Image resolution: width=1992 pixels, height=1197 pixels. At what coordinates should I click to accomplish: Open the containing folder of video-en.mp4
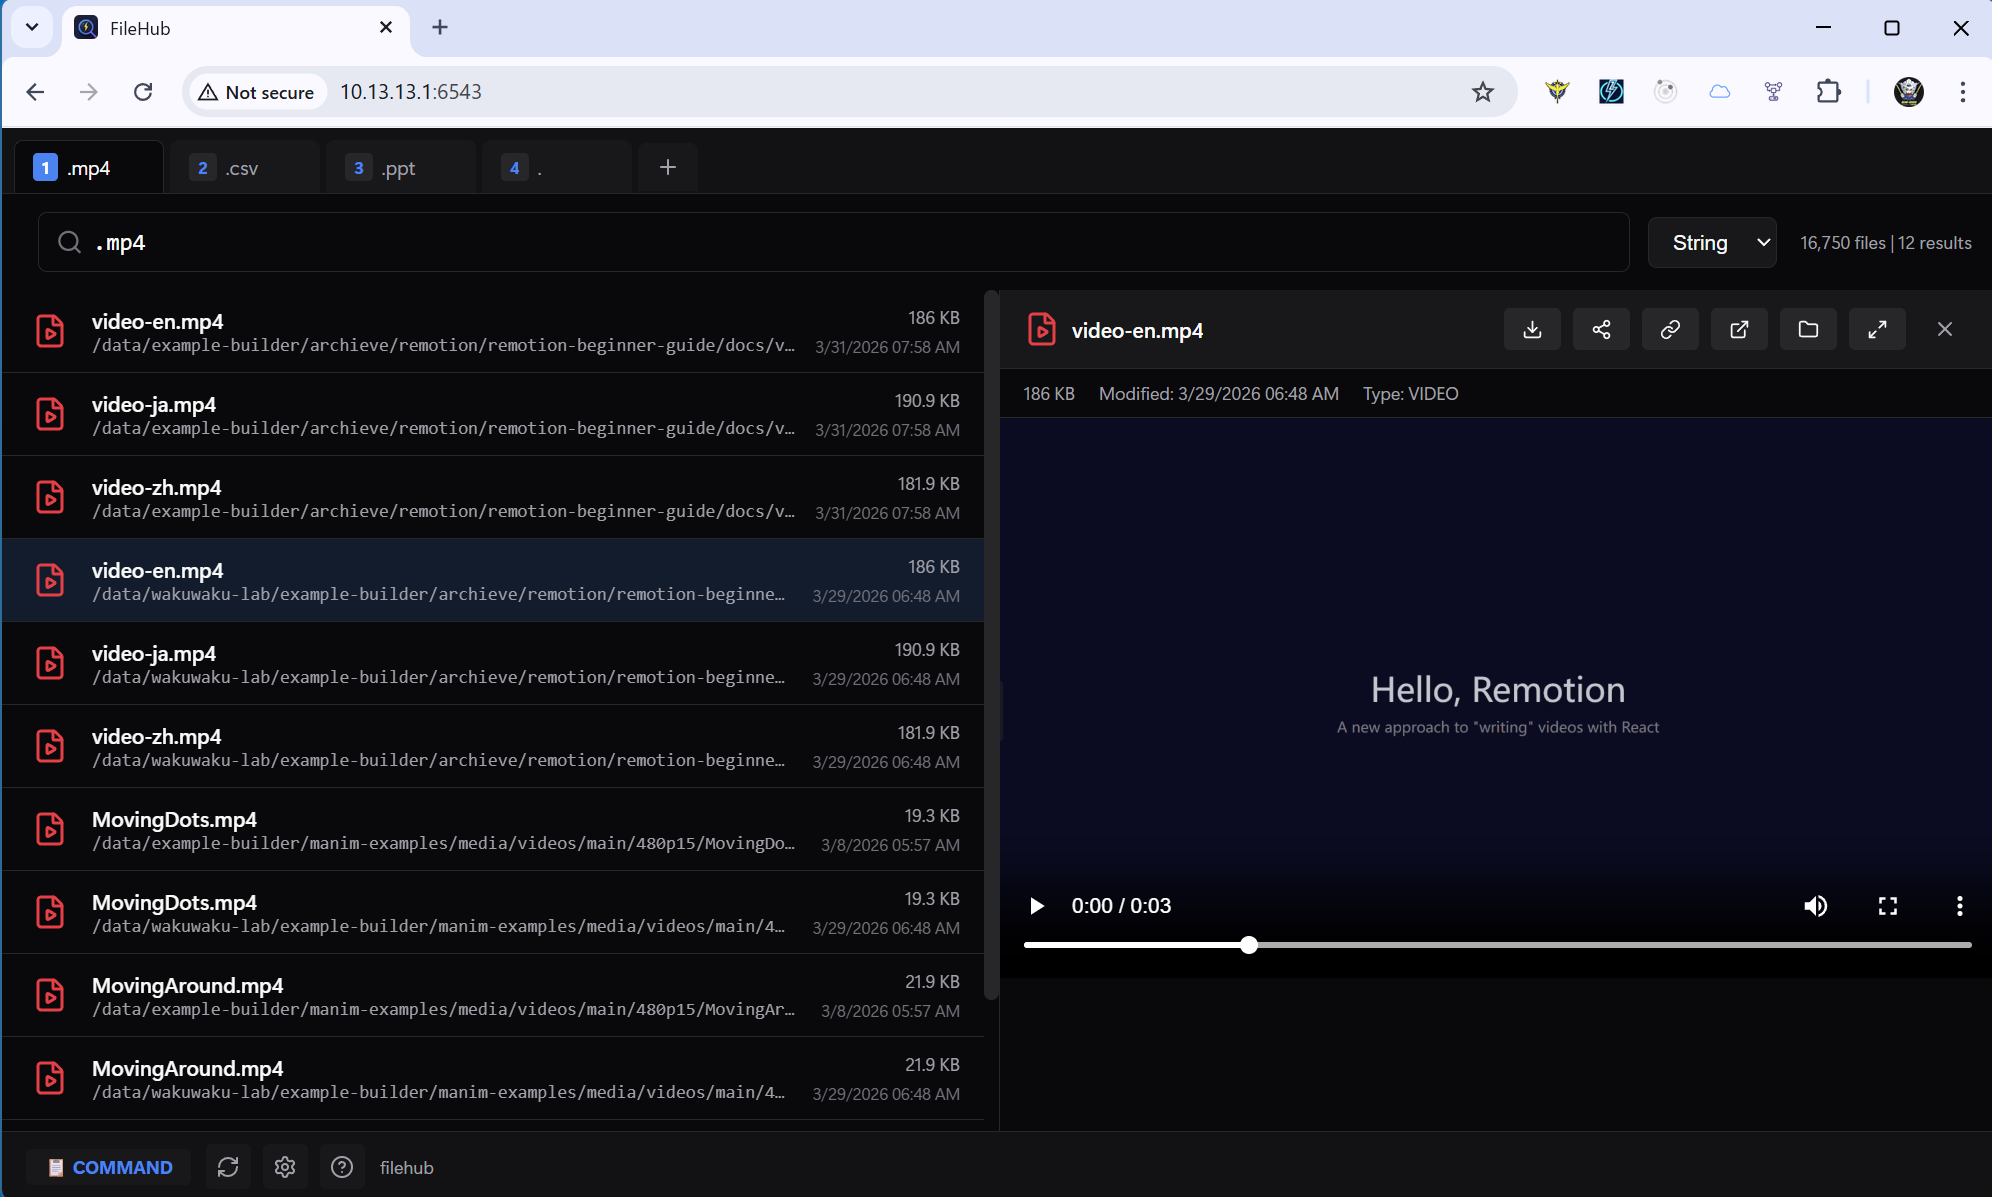tap(1808, 329)
